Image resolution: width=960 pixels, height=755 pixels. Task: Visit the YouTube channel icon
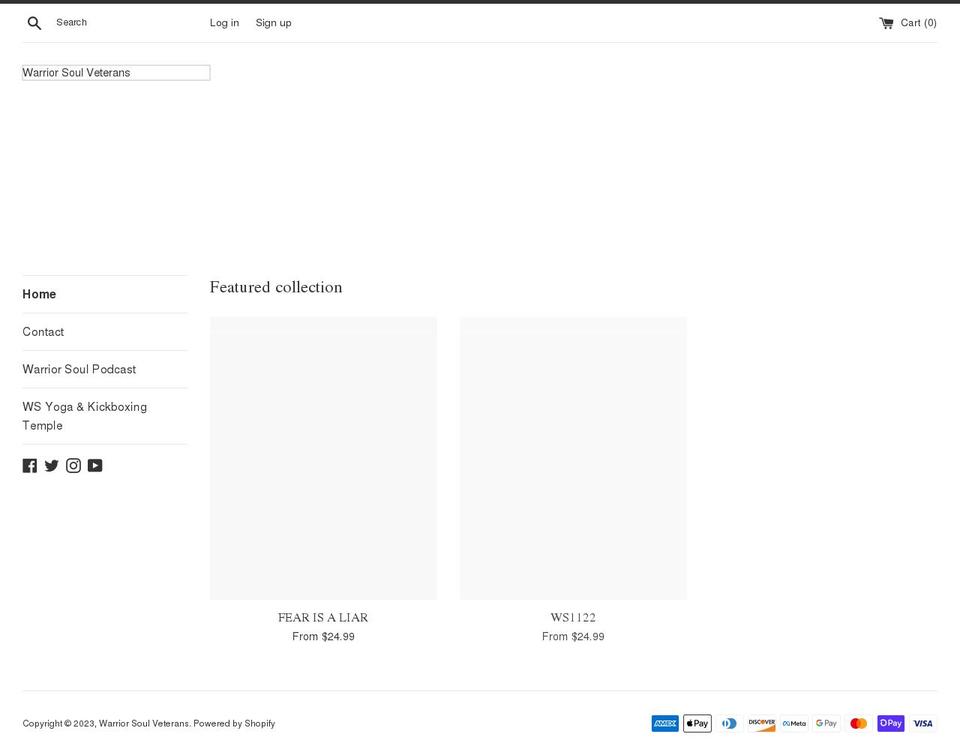tap(95, 465)
